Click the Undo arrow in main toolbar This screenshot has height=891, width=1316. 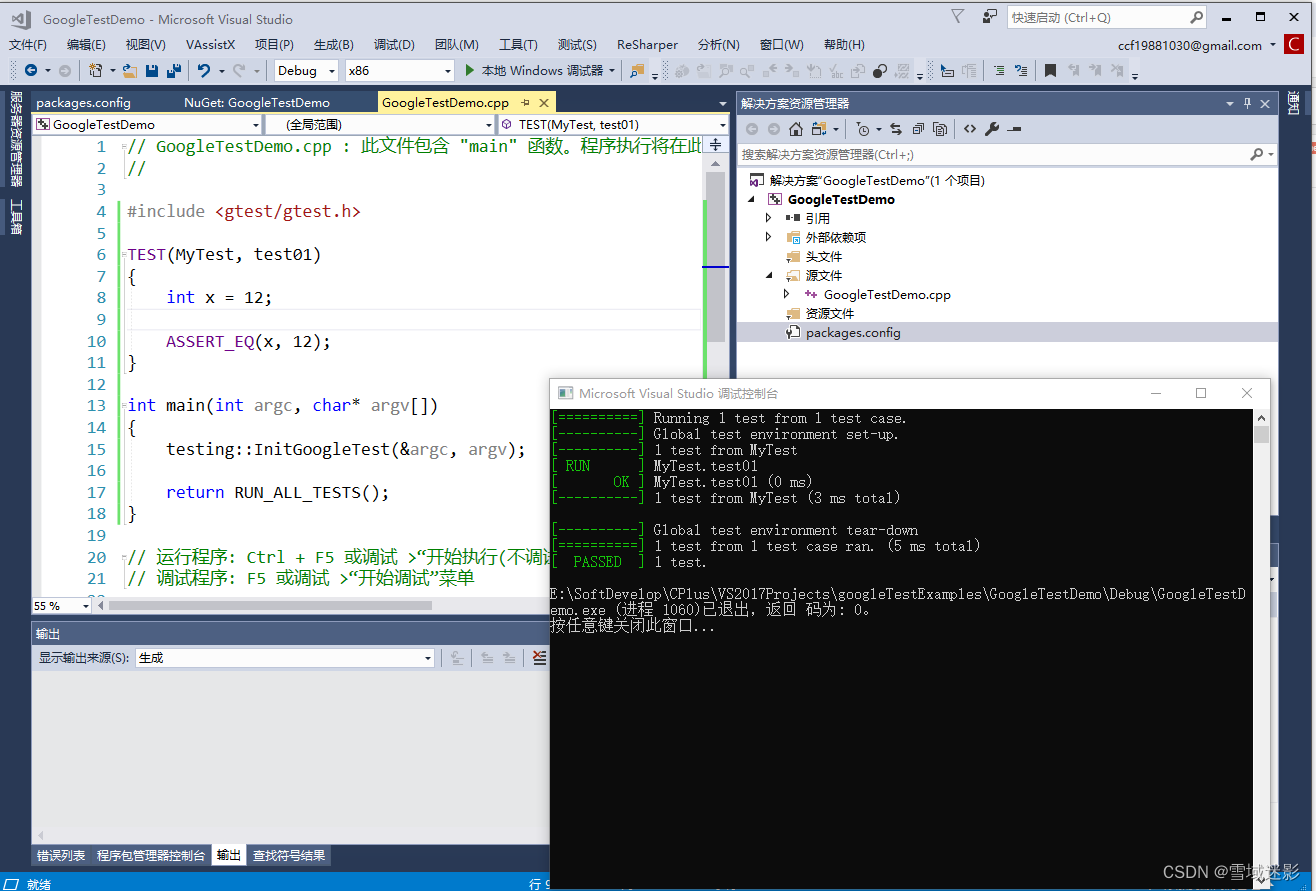point(203,70)
